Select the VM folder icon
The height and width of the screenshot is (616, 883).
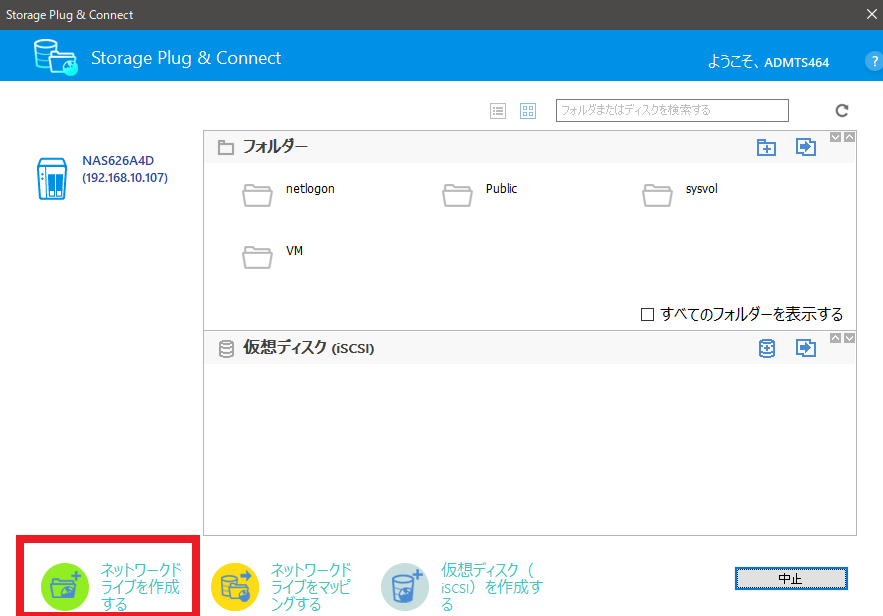tap(257, 257)
